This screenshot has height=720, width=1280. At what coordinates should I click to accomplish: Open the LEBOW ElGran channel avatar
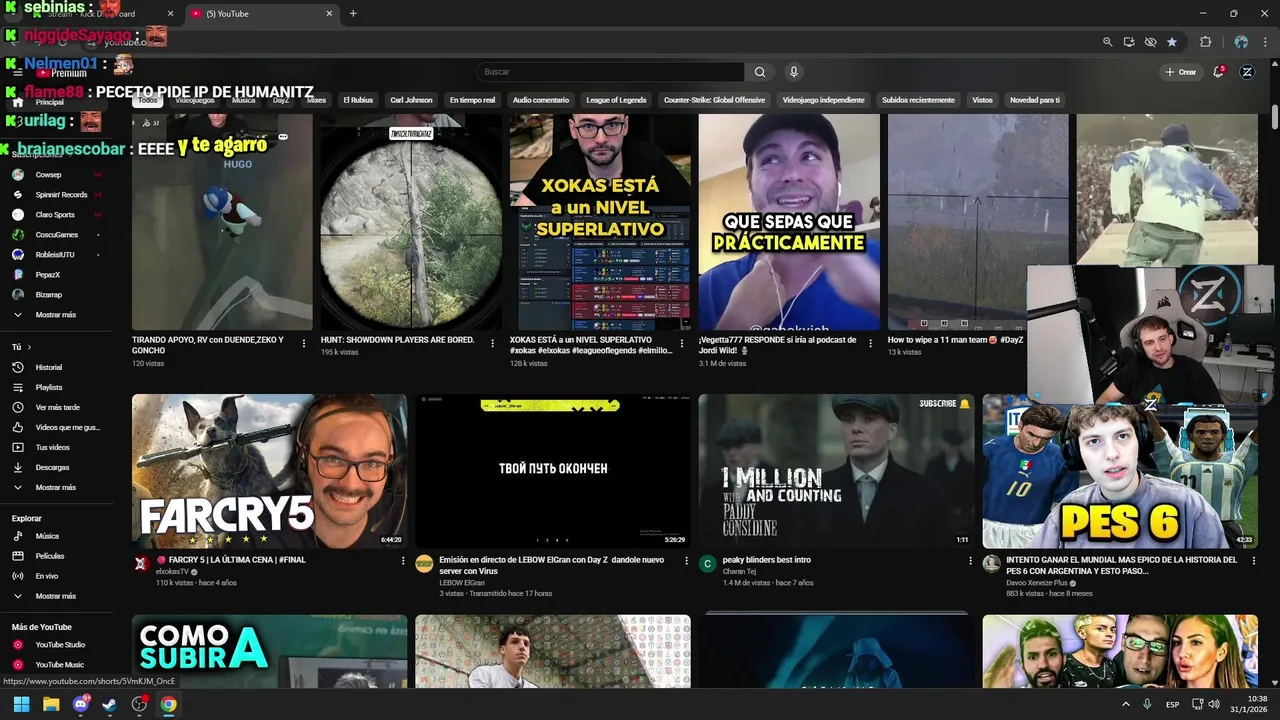pos(424,563)
